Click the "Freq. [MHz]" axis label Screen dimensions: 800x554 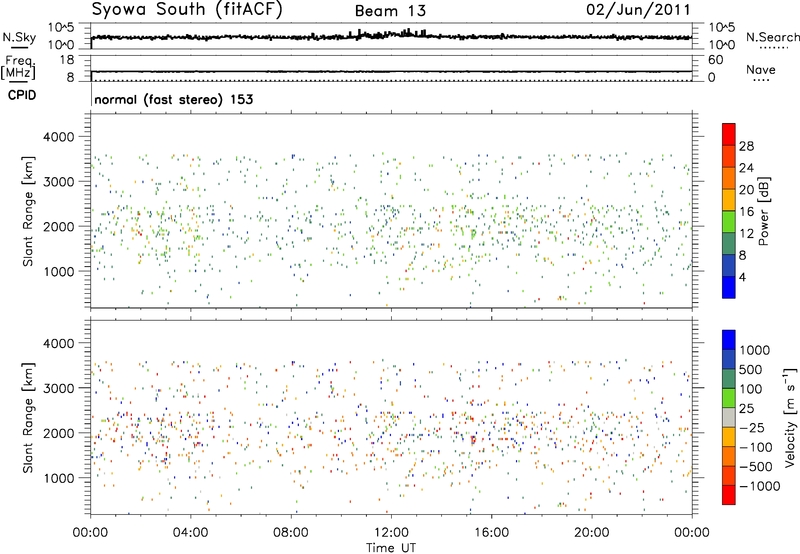(18, 67)
